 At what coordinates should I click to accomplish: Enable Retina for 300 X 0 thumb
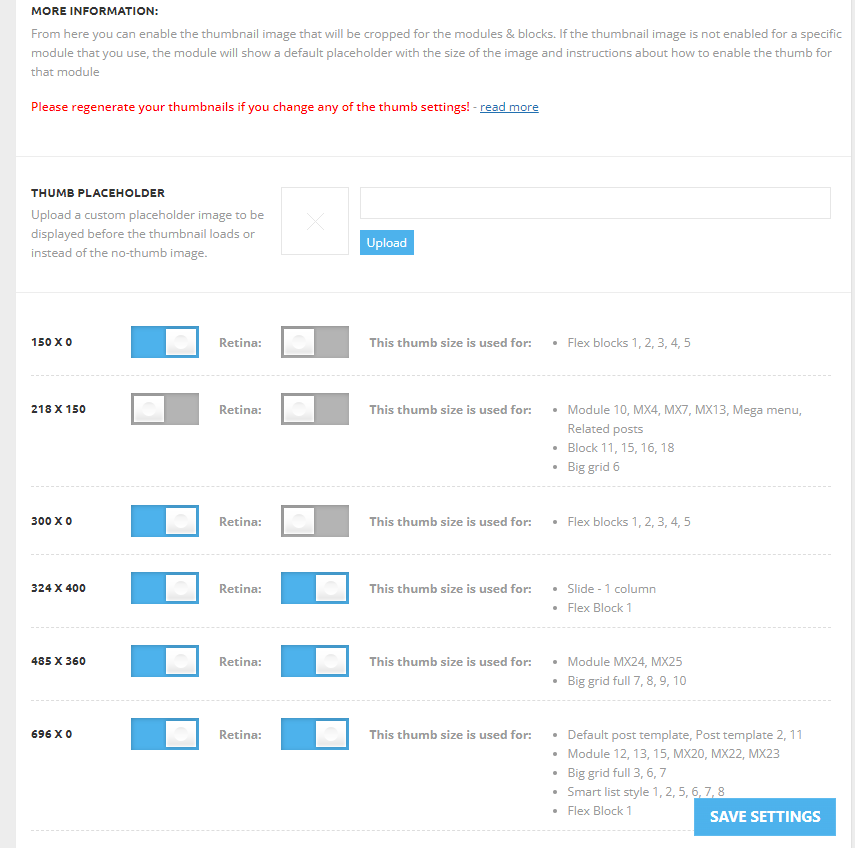315,521
